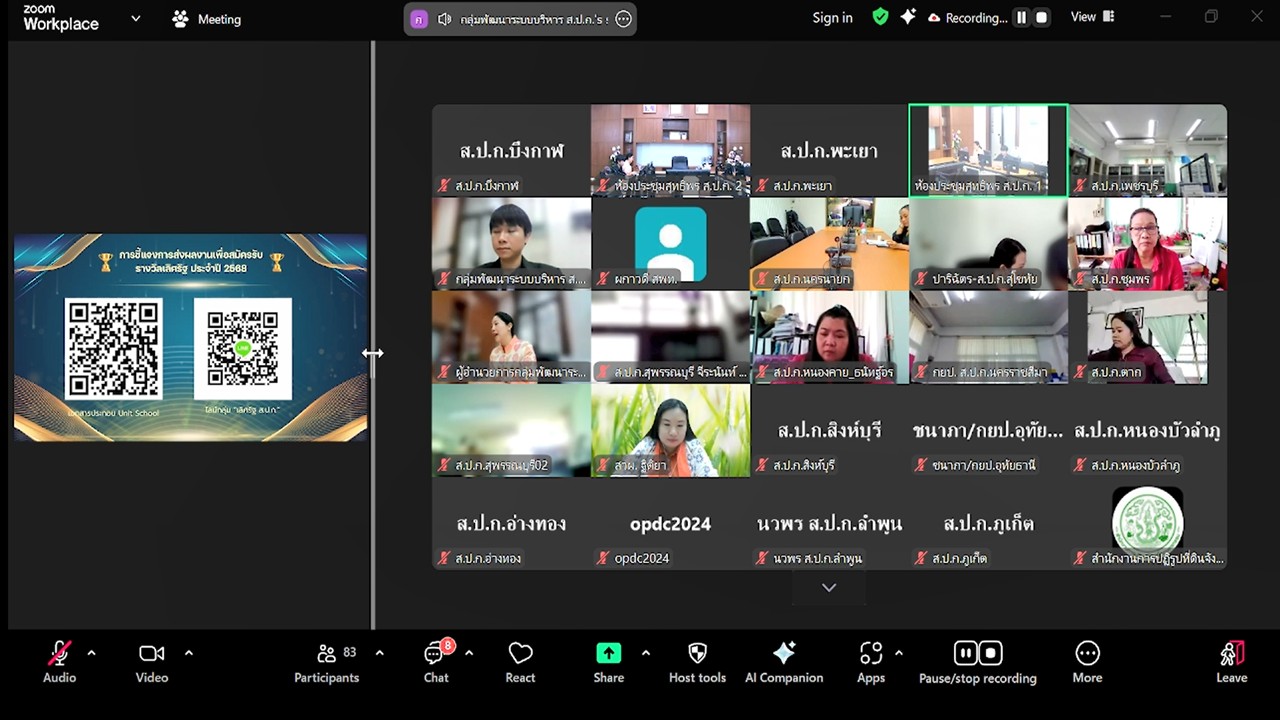Click muted mic icon on ส.ป.ก.สิงห์บุรี tile
Image resolution: width=1280 pixels, height=720 pixels.
point(763,465)
